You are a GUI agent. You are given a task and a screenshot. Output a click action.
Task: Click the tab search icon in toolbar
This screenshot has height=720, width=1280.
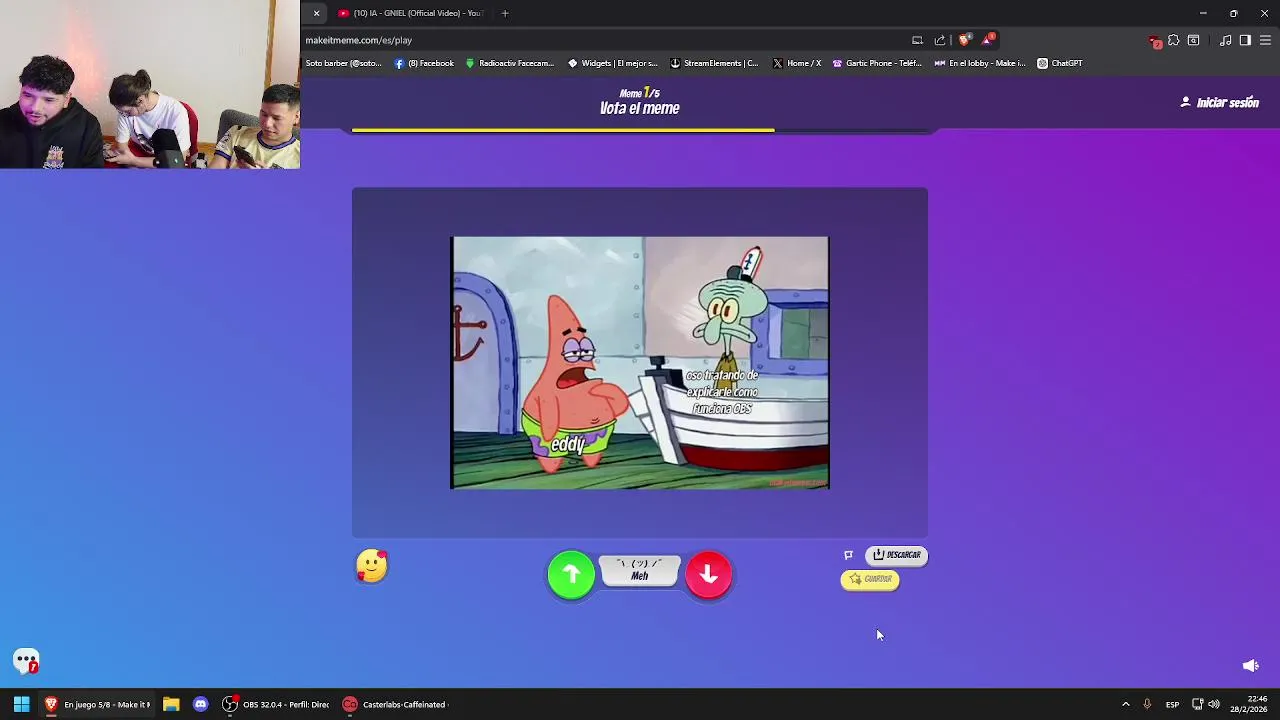(1193, 40)
